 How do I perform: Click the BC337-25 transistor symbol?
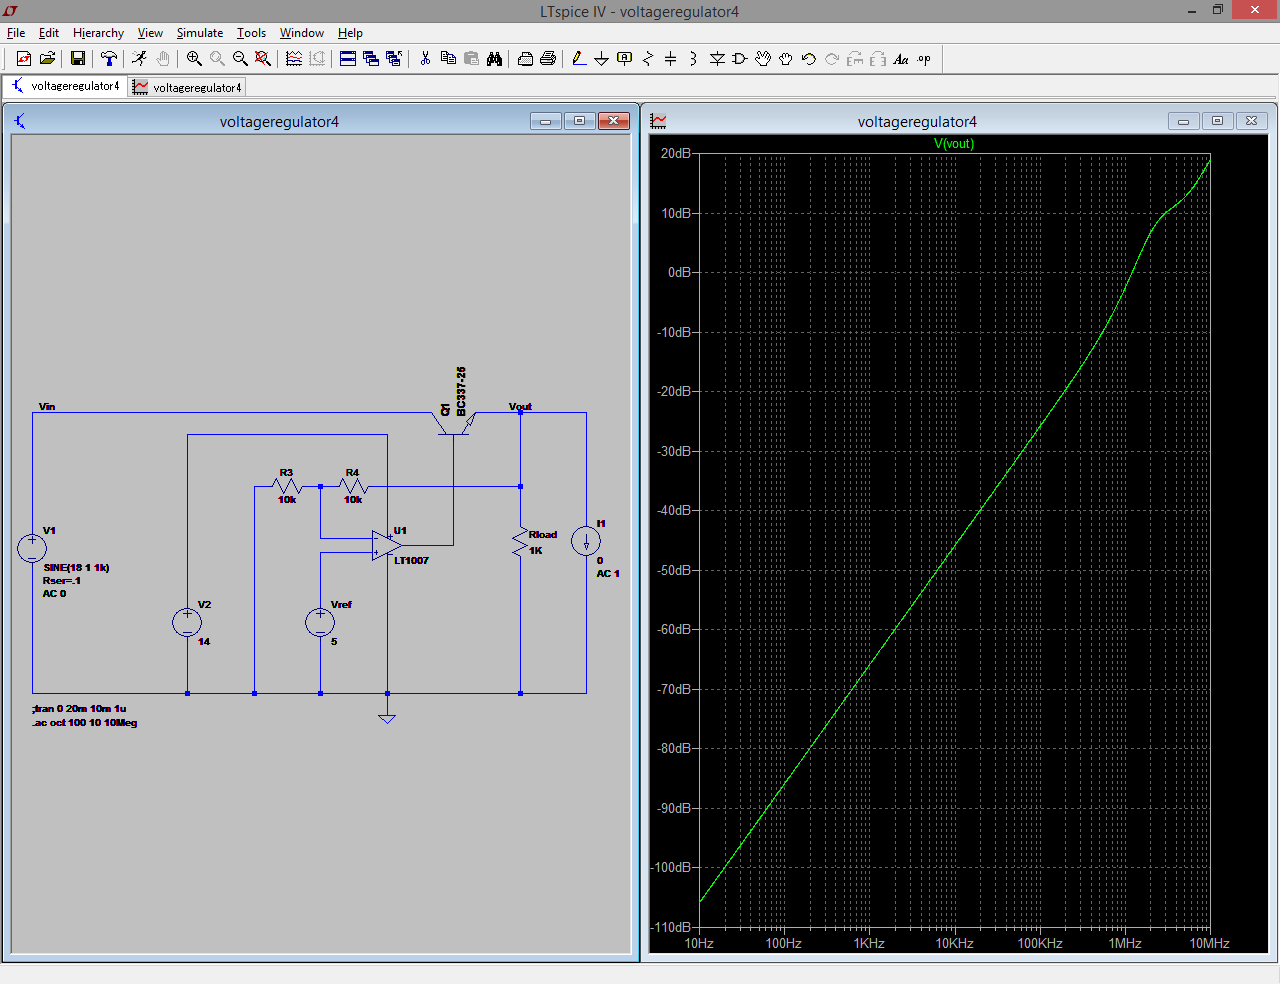(x=453, y=422)
